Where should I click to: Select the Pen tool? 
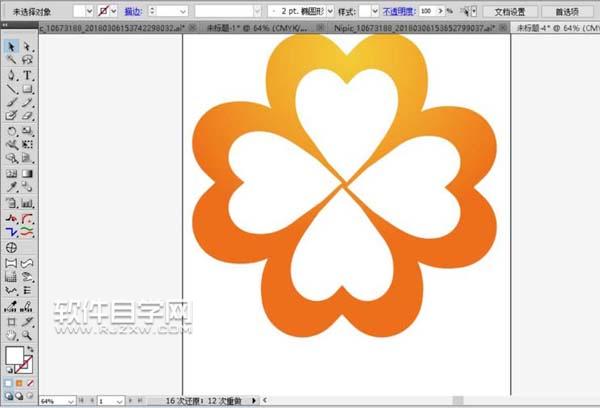pos(11,75)
